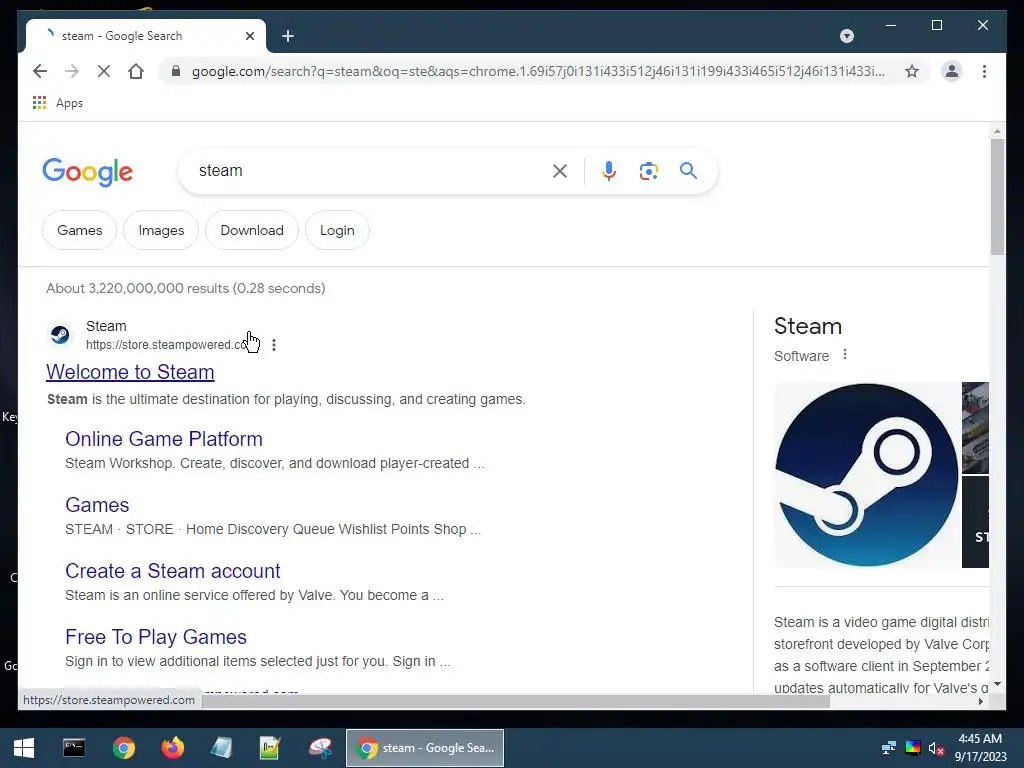Open the Windows Start menu
This screenshot has width=1024, height=768.
tap(24, 748)
